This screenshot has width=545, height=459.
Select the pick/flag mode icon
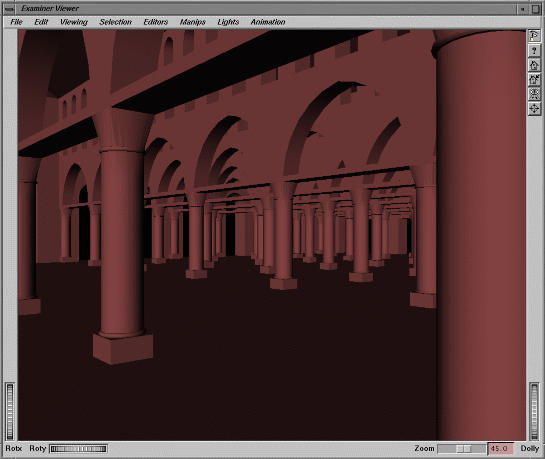[x=534, y=35]
